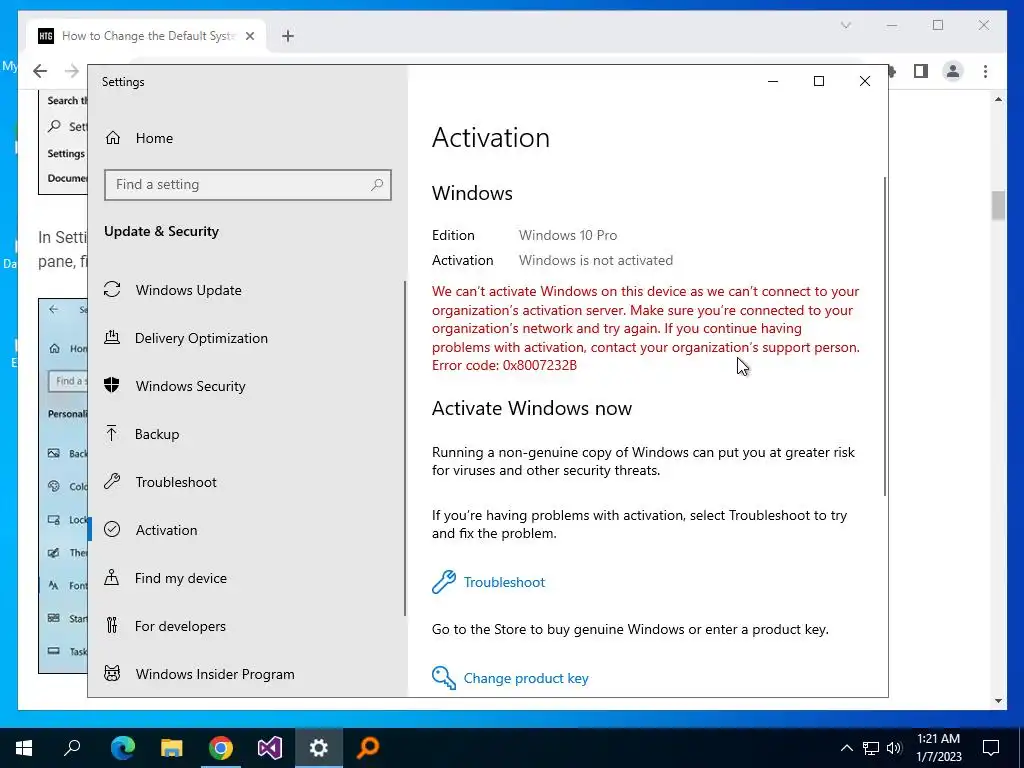Open Windows Security page
Screen dimensions: 1024x768
[190, 386]
